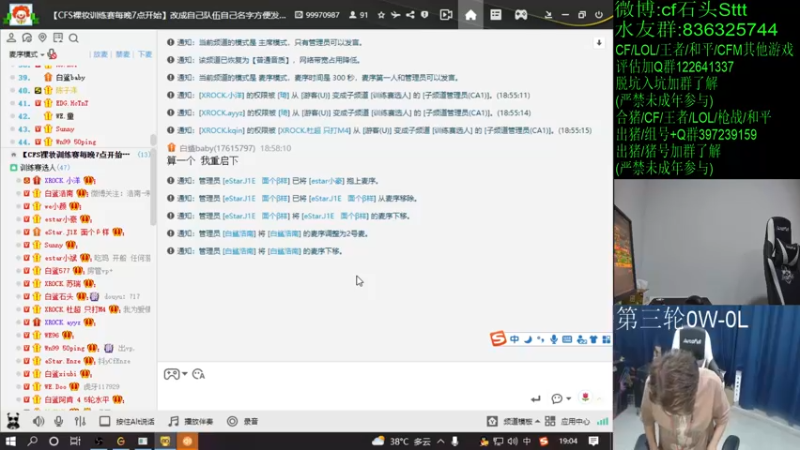Open the speech bubble dropdown near send
This screenshot has width=800, height=450.
tap(561, 398)
